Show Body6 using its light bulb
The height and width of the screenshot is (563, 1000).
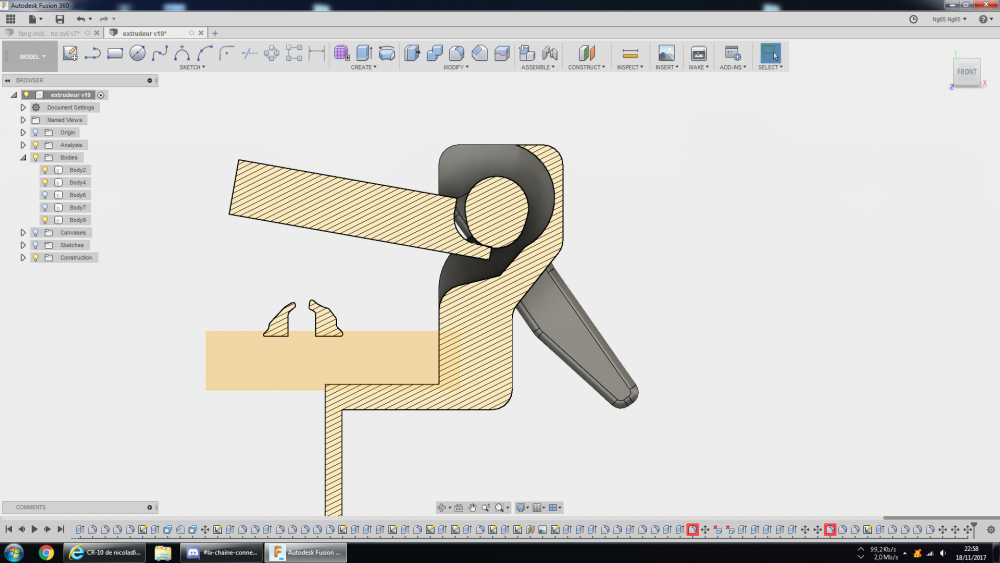(x=45, y=195)
